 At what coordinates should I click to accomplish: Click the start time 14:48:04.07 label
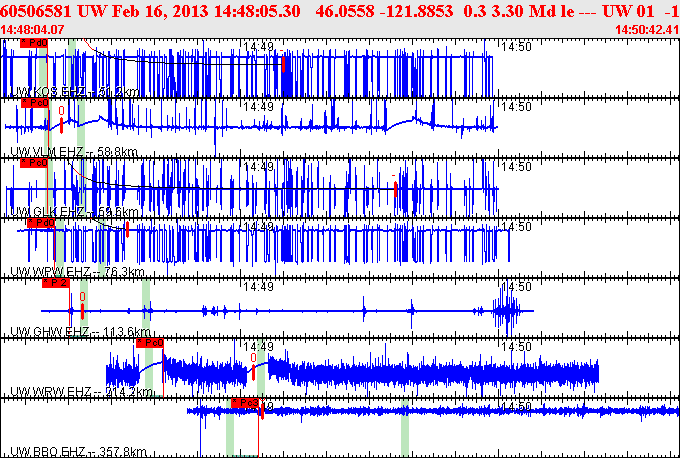pyautogui.click(x=33, y=30)
